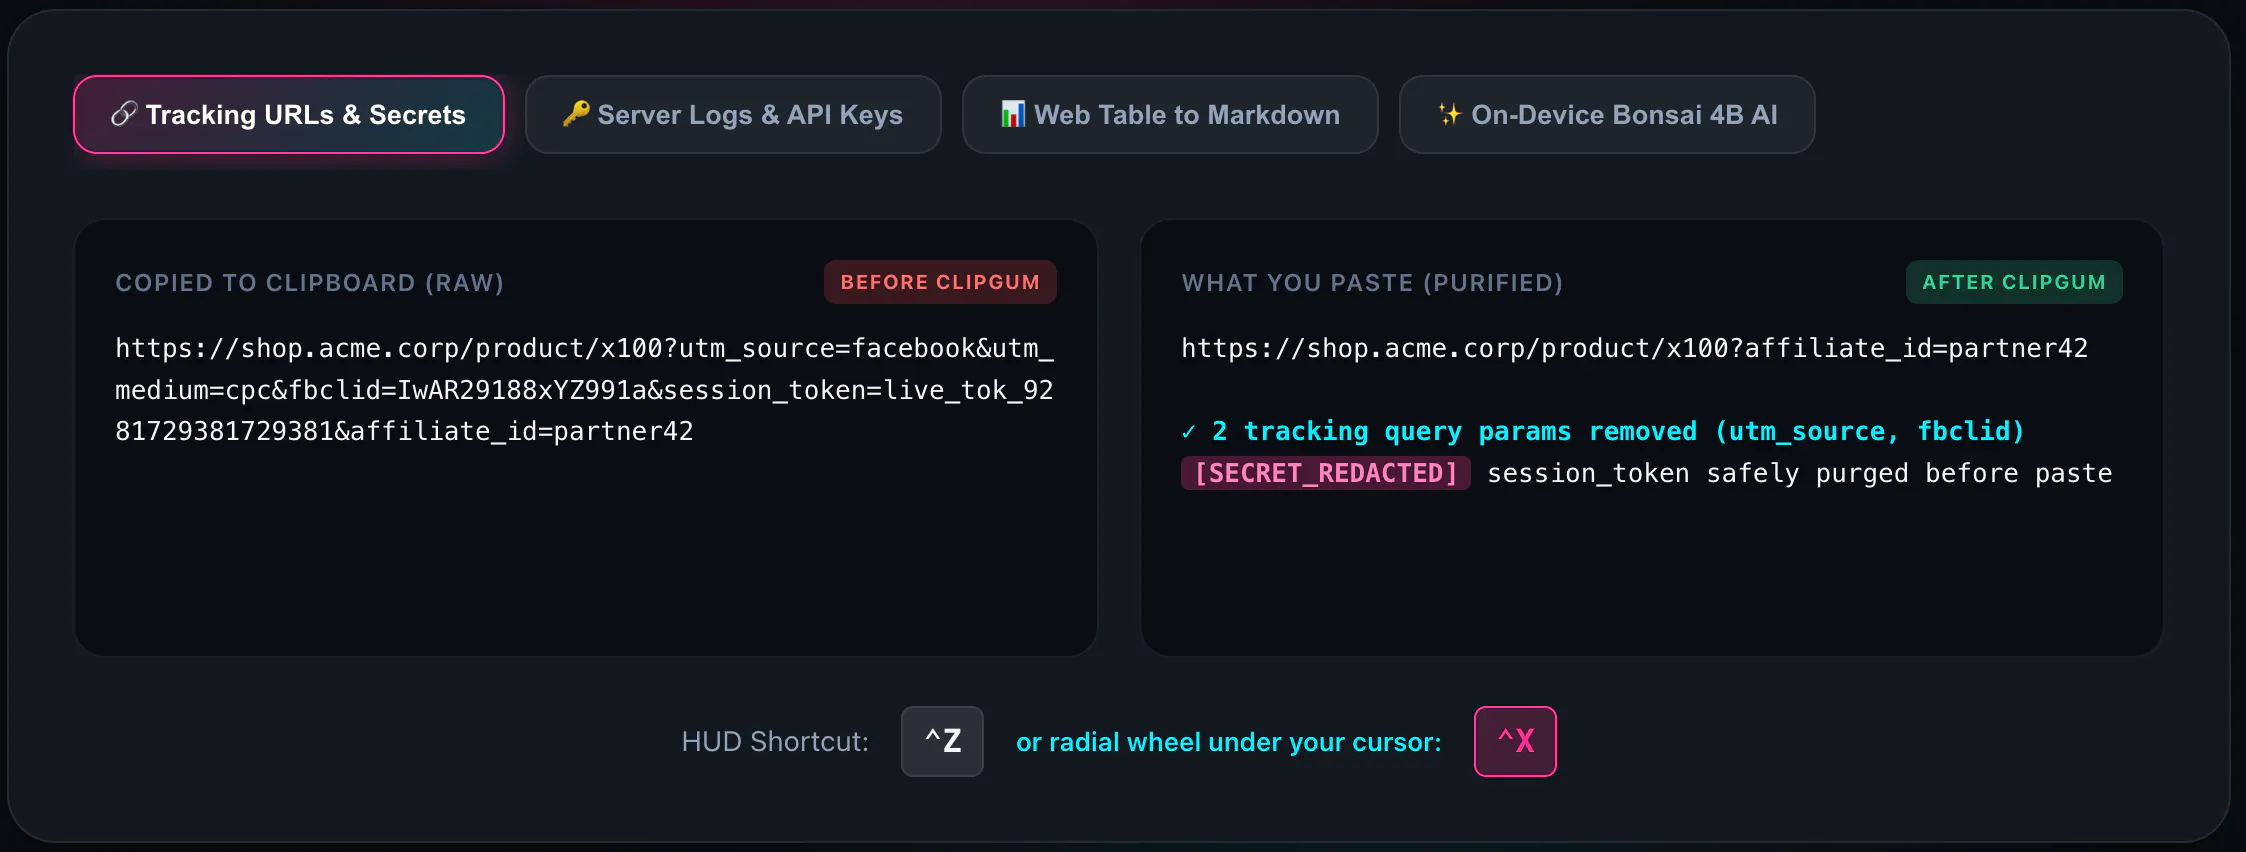
Task: Select the Tracking URLs & Secrets tab
Action: tap(289, 115)
